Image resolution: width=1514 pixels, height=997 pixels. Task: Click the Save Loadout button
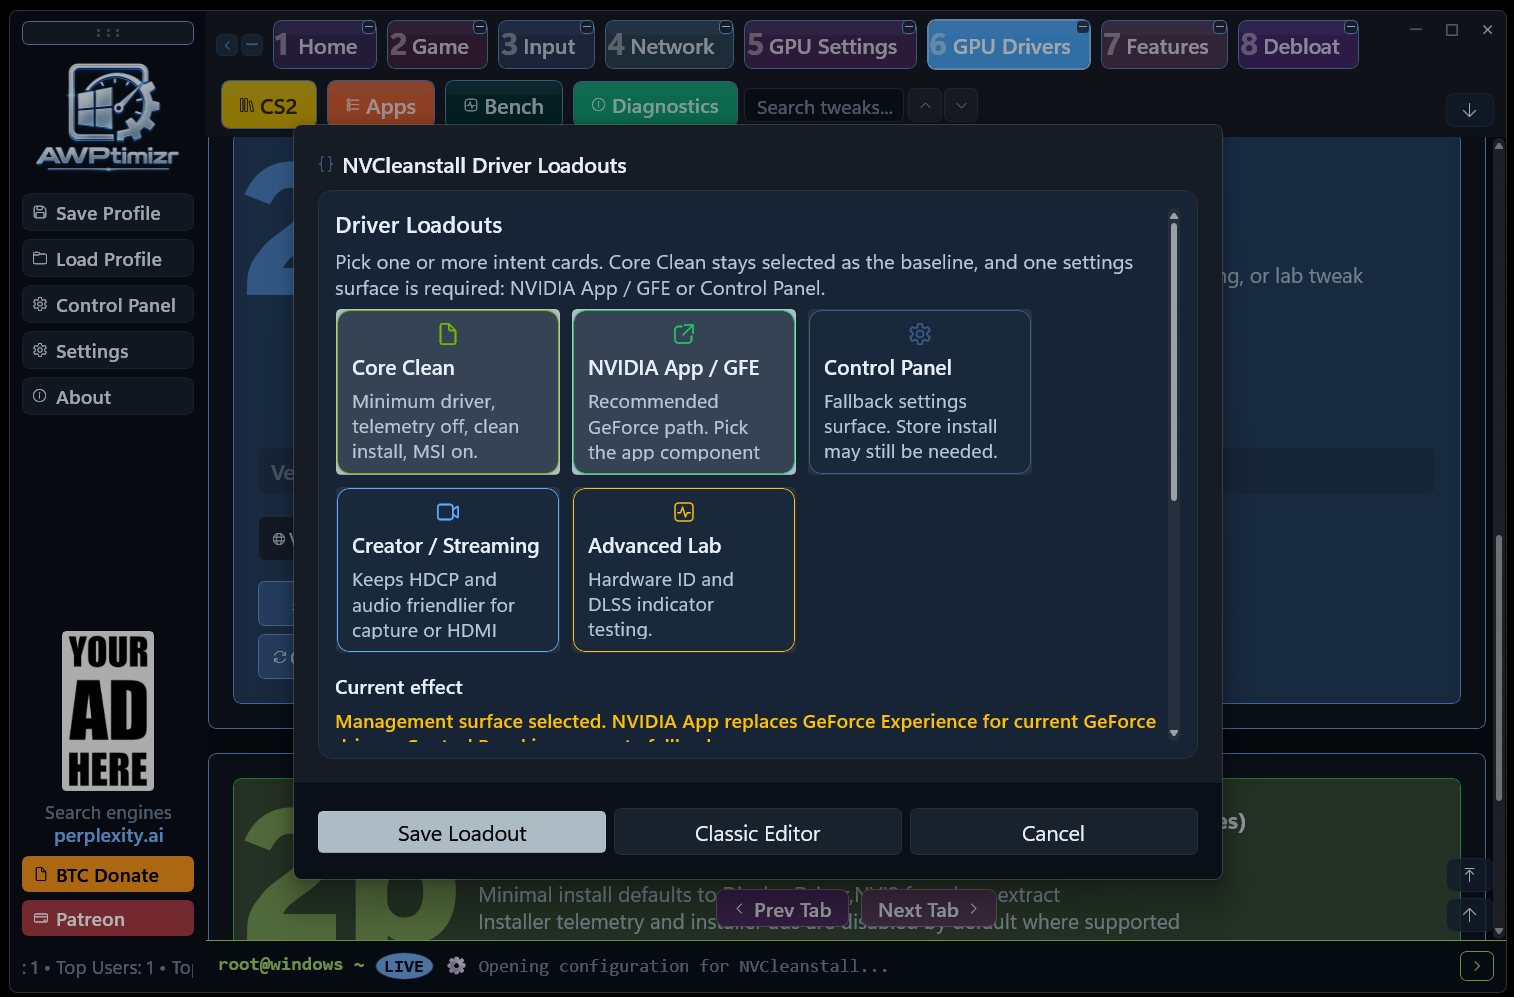point(462,832)
